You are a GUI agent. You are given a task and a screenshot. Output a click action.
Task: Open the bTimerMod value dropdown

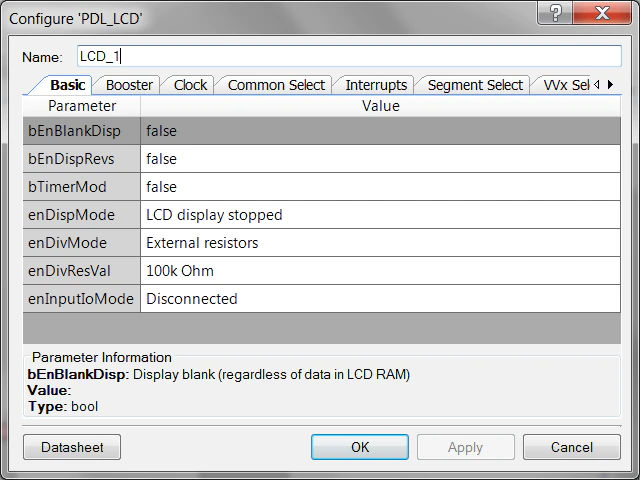pyautogui.click(x=380, y=187)
